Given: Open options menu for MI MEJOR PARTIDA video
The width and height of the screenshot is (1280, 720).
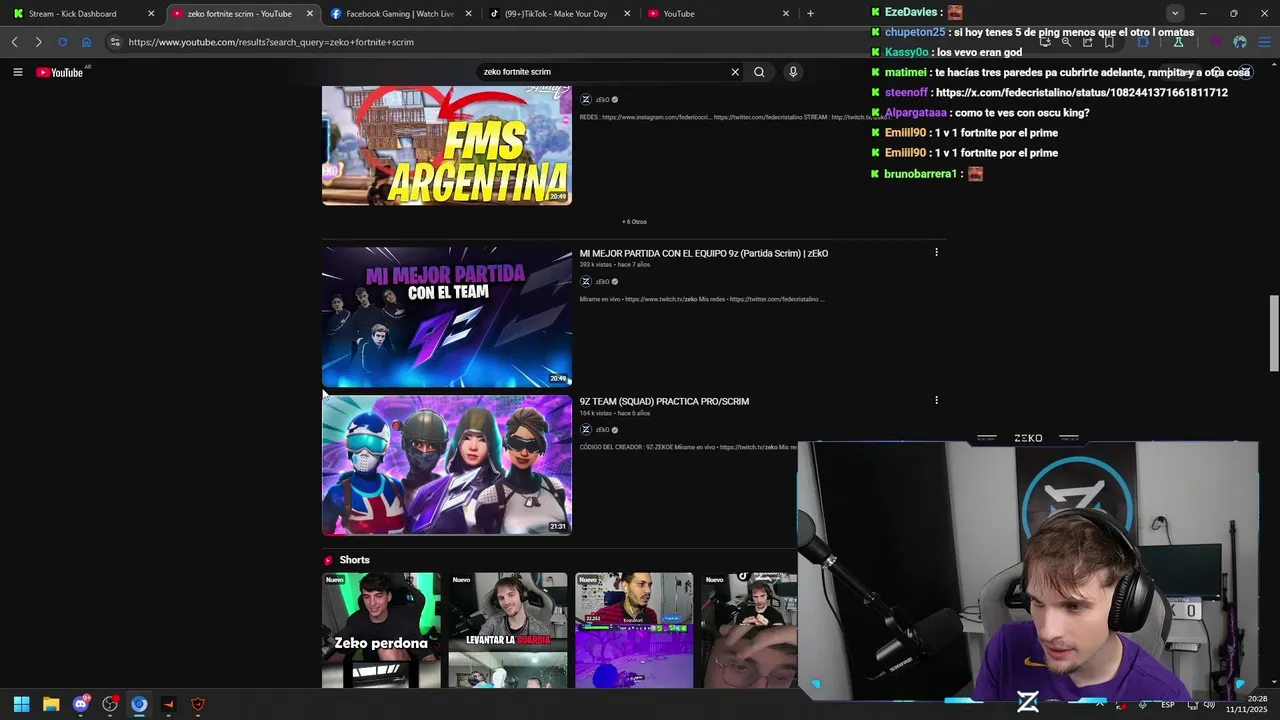Looking at the screenshot, I should [936, 252].
